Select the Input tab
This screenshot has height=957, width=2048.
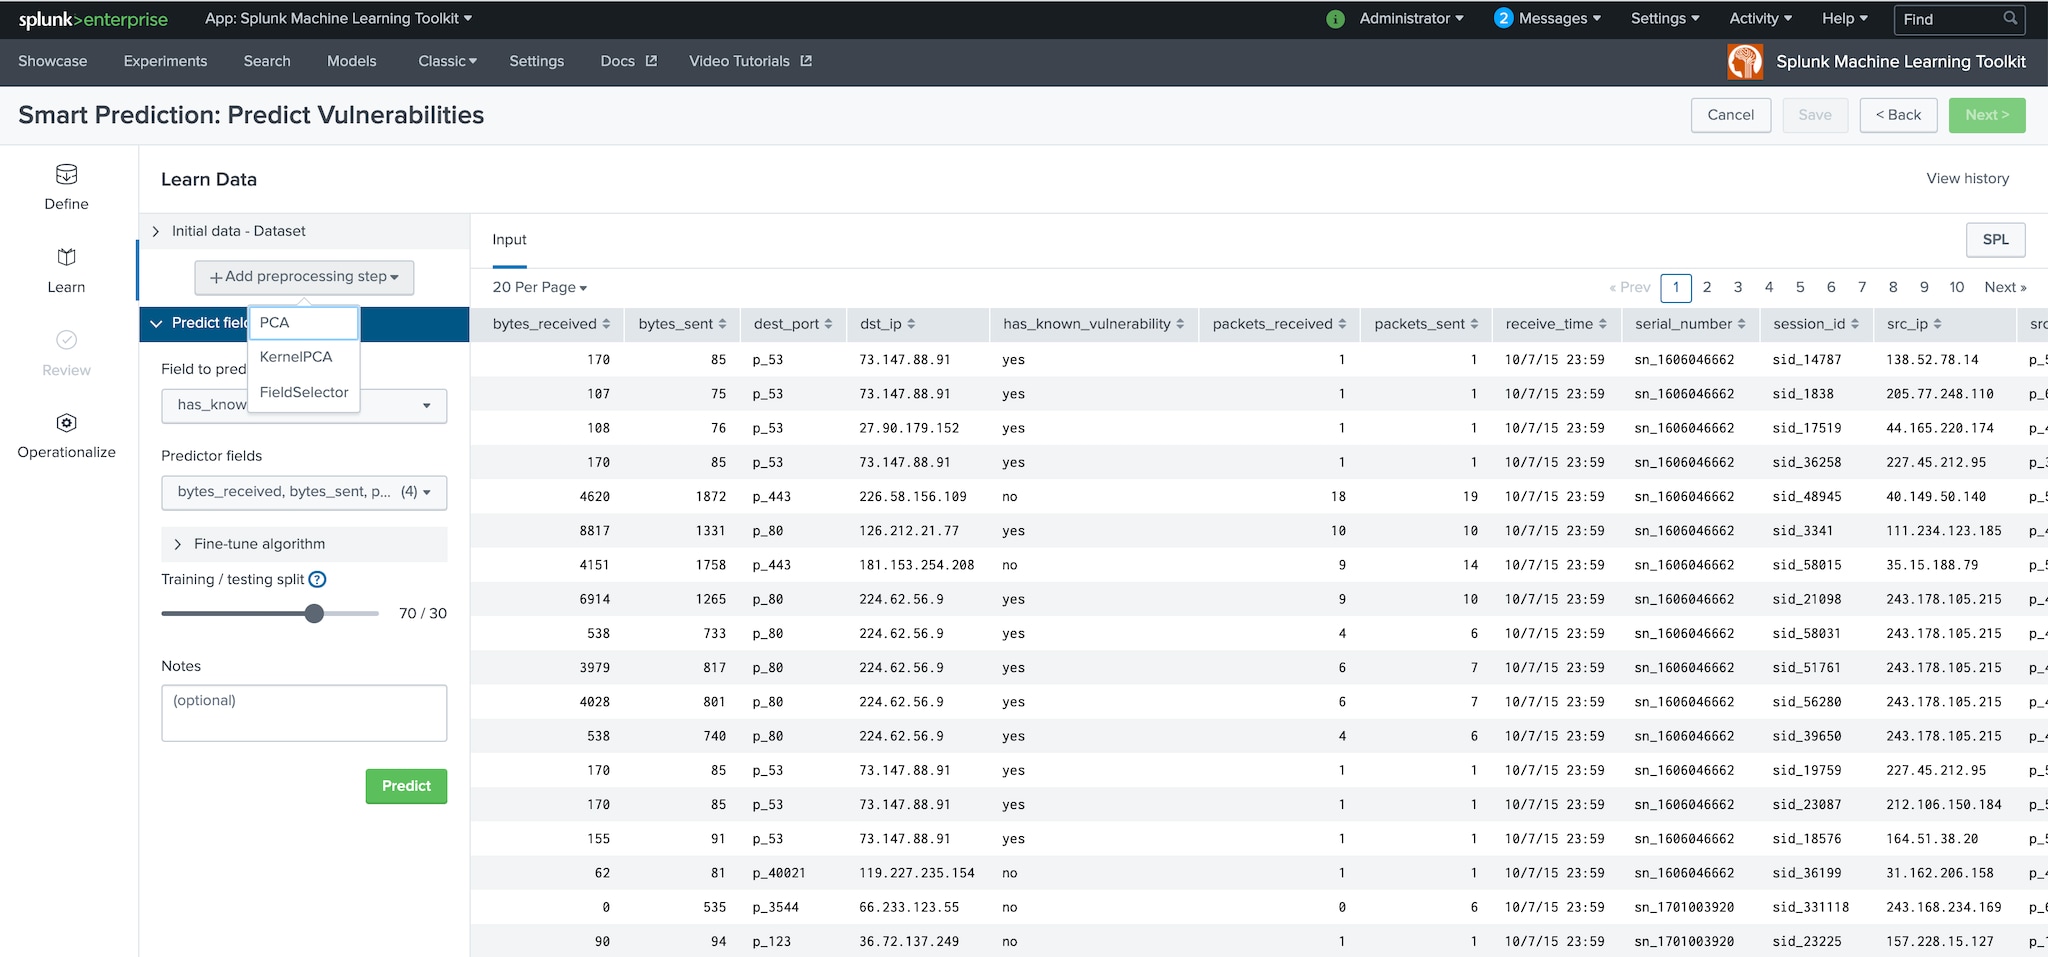(509, 240)
